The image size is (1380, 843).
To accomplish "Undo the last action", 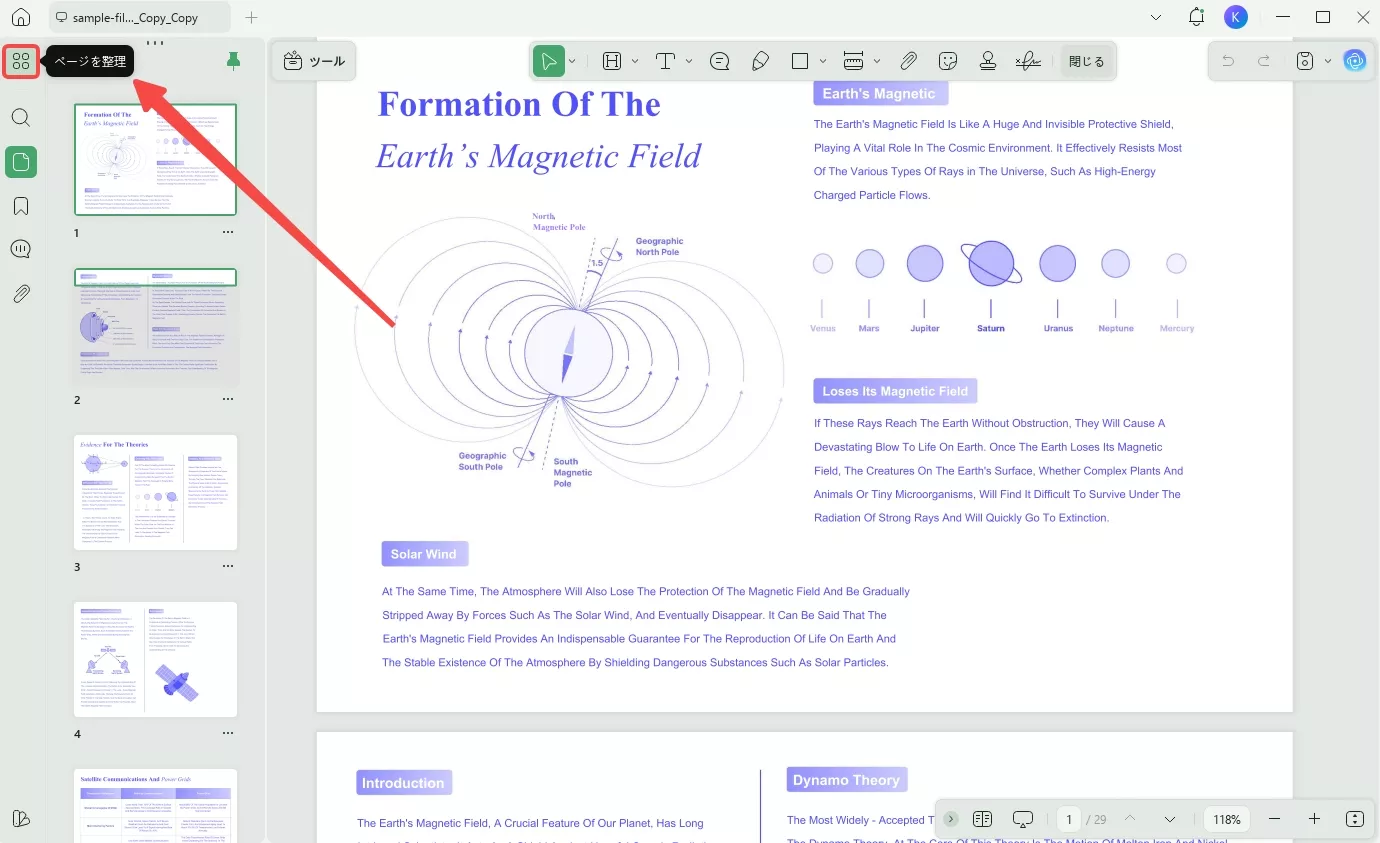I will click(1228, 61).
